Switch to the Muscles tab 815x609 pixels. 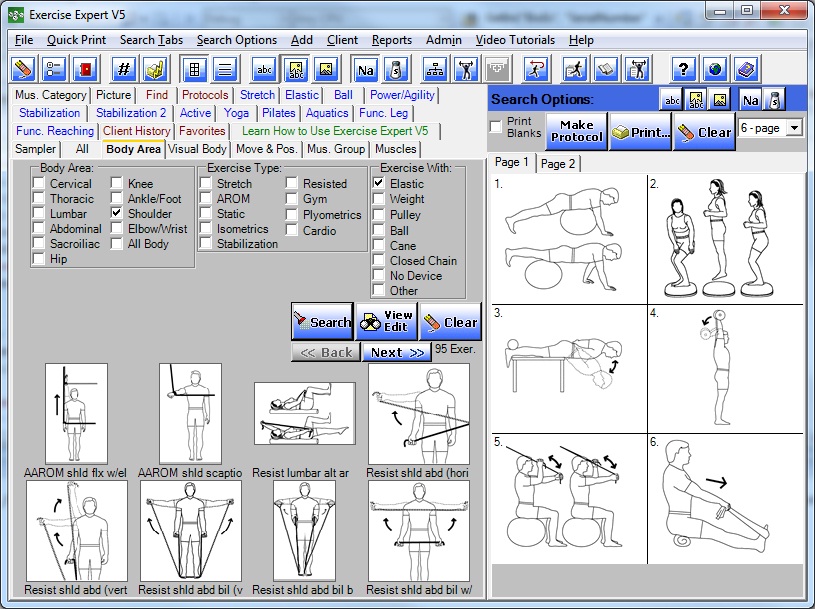click(x=396, y=149)
